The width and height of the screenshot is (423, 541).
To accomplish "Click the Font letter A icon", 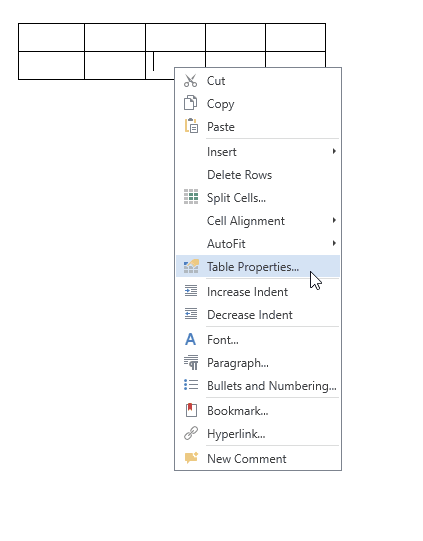I will 190,340.
